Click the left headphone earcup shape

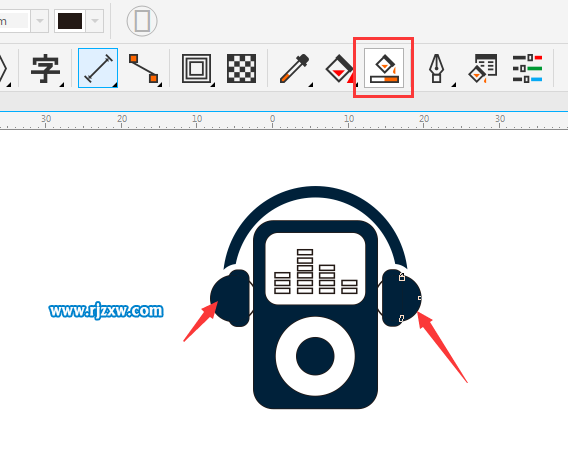pyautogui.click(x=230, y=298)
